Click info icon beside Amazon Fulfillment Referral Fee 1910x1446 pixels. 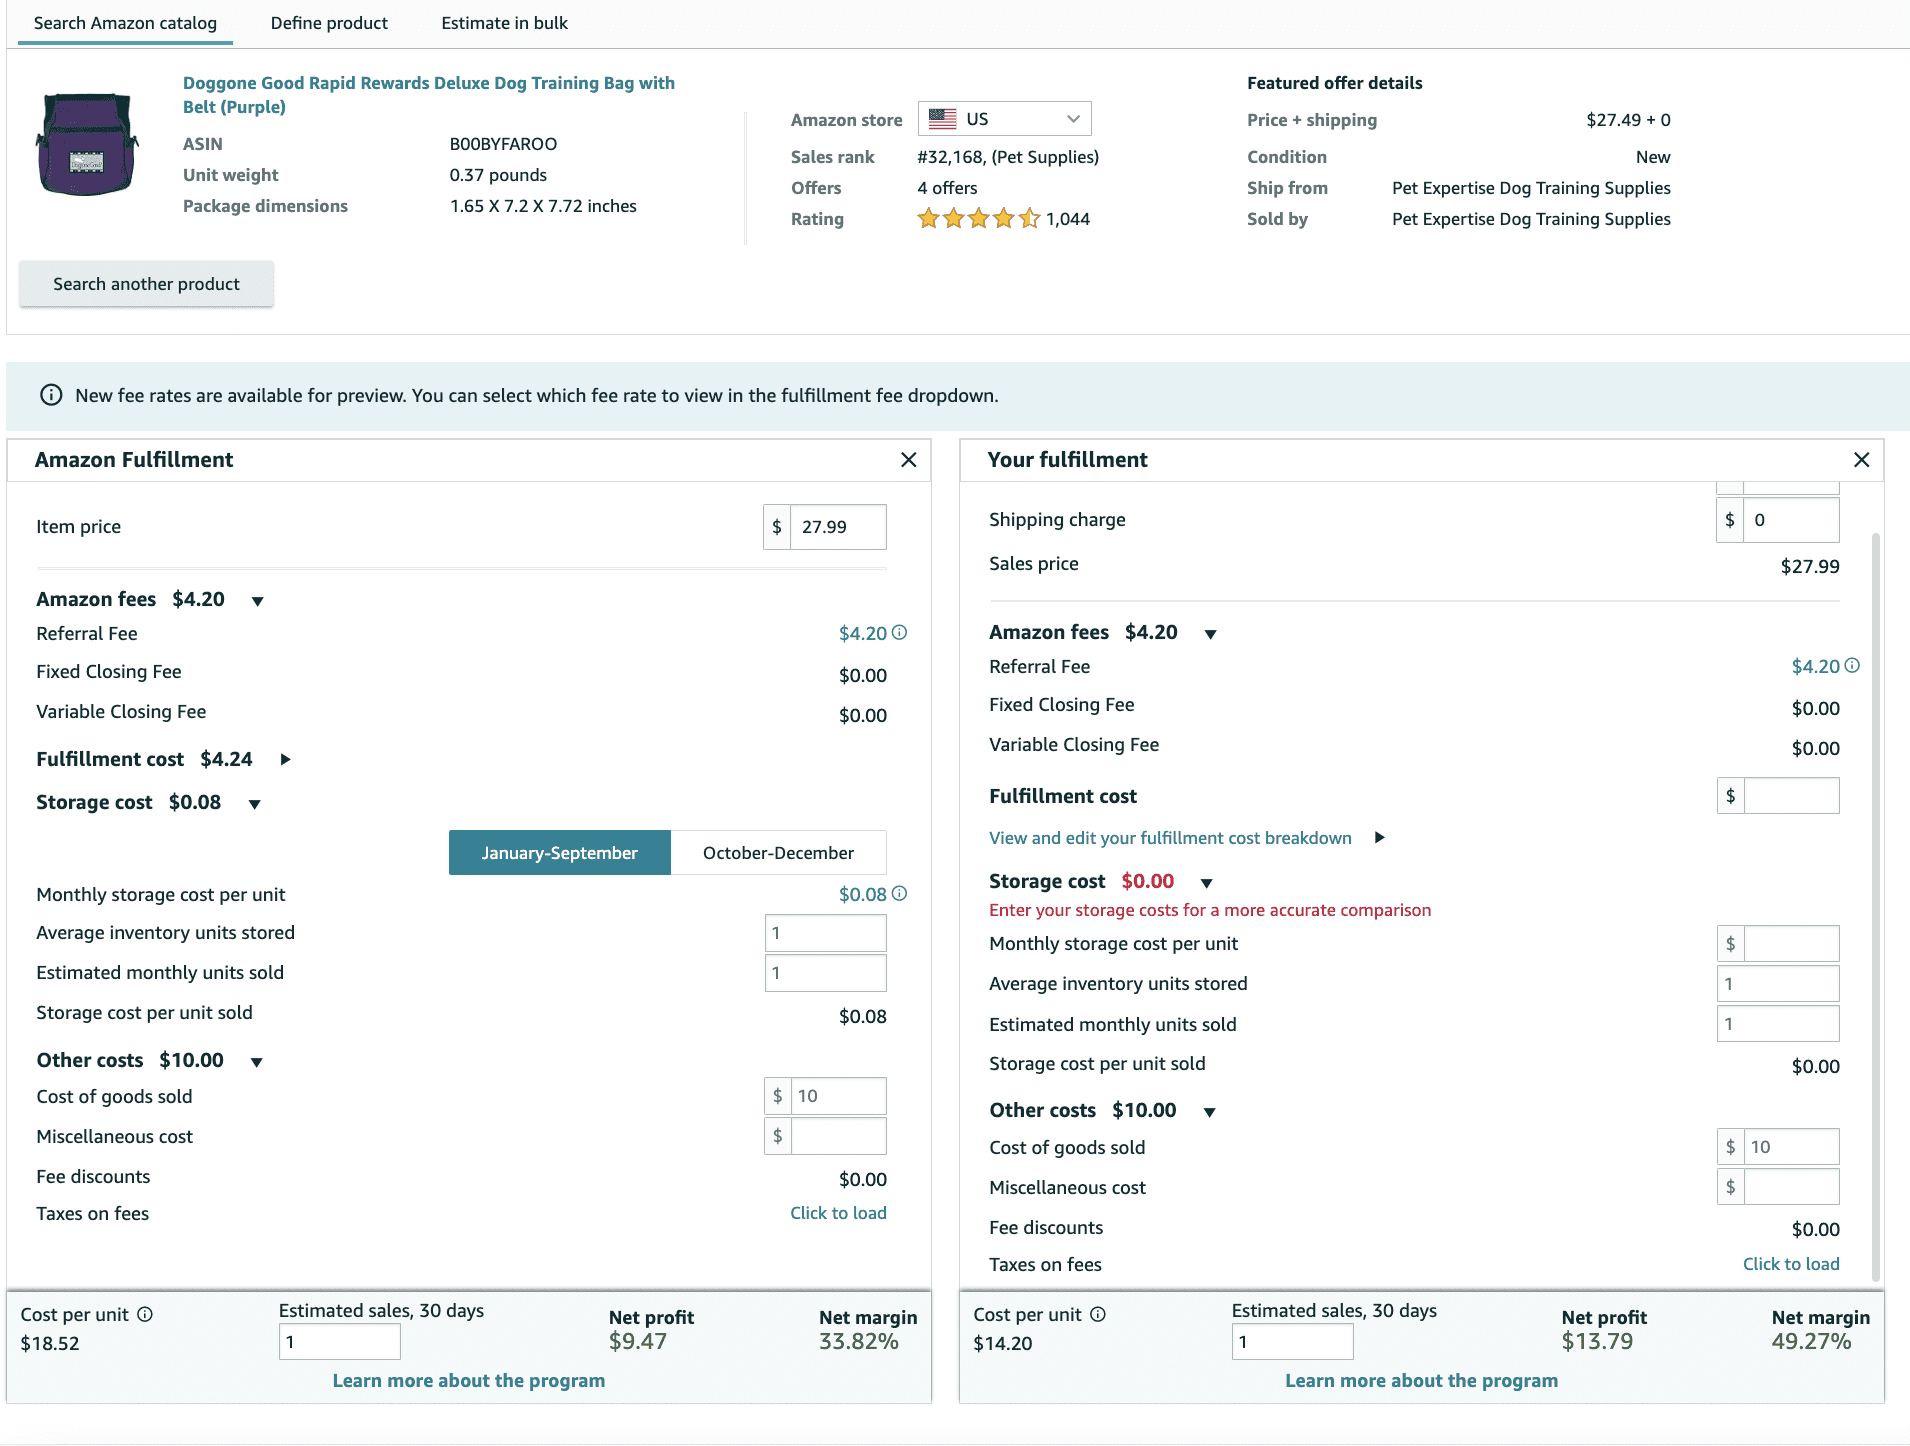coord(899,632)
